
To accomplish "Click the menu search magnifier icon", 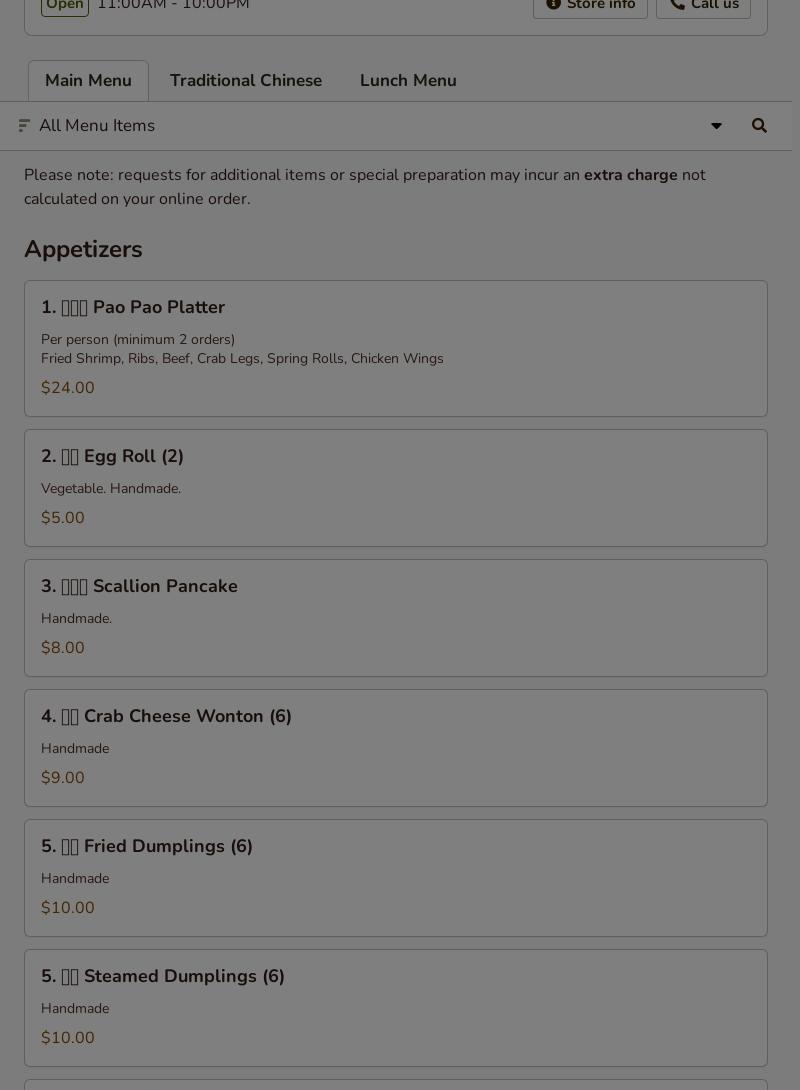I will [x=759, y=126].
